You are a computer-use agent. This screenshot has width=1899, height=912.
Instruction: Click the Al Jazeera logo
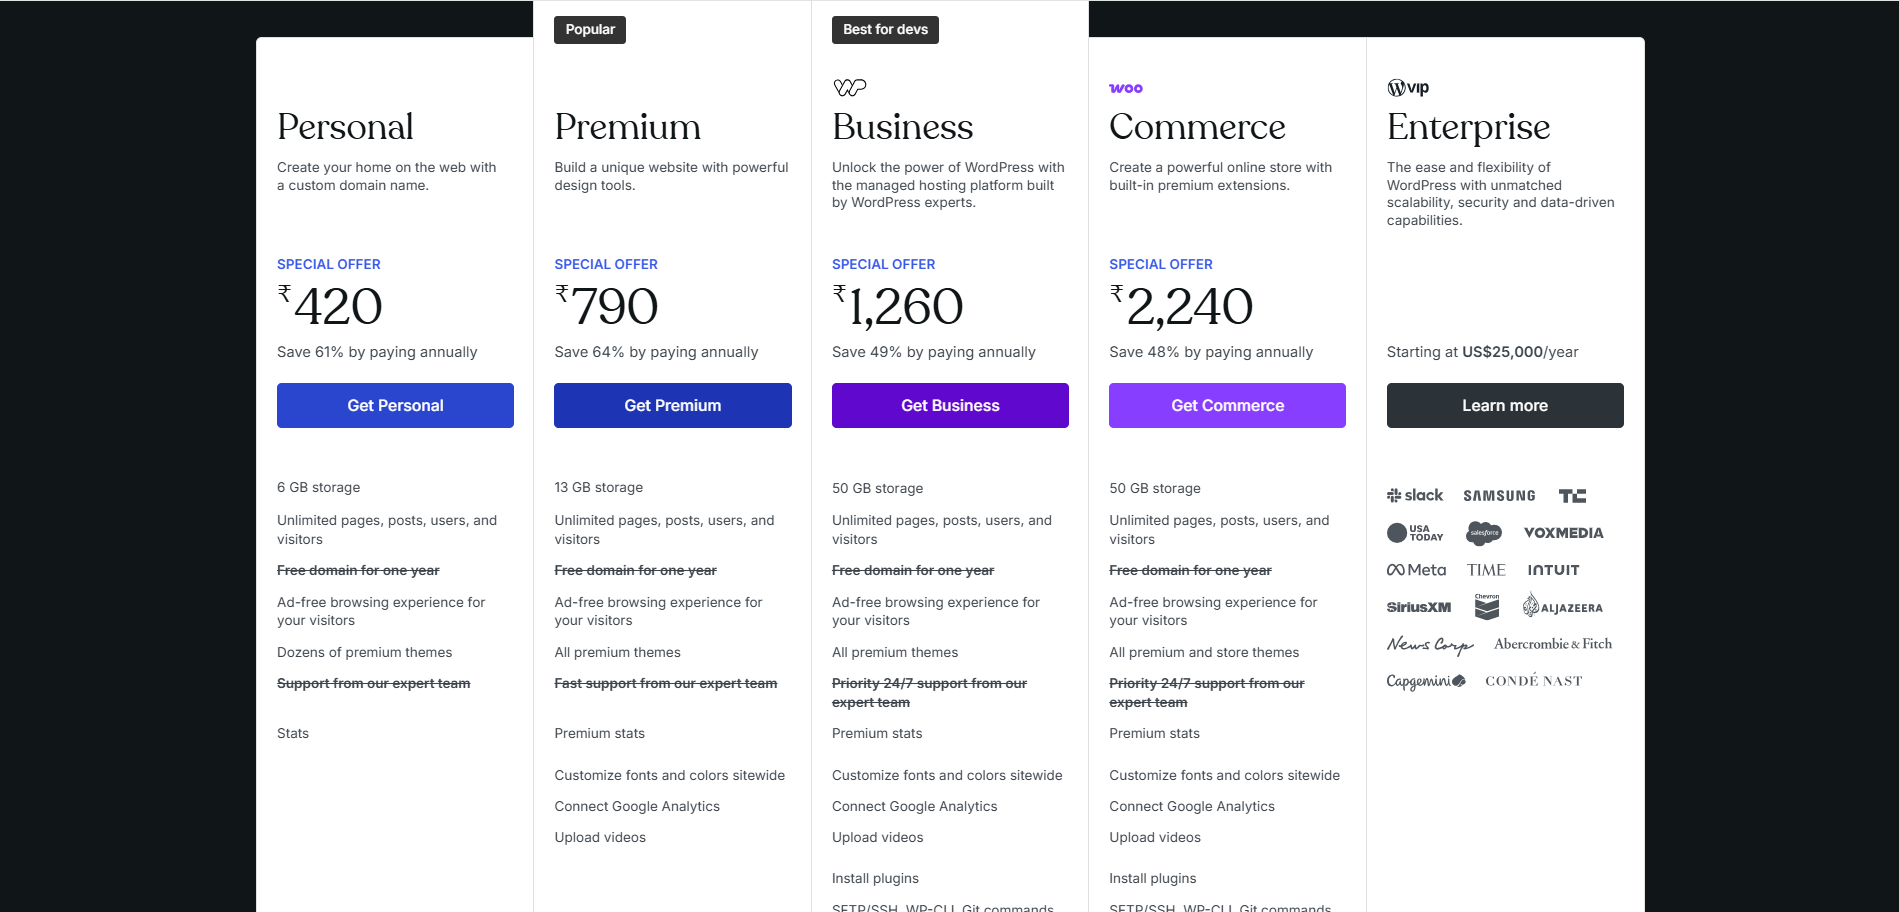click(1562, 606)
